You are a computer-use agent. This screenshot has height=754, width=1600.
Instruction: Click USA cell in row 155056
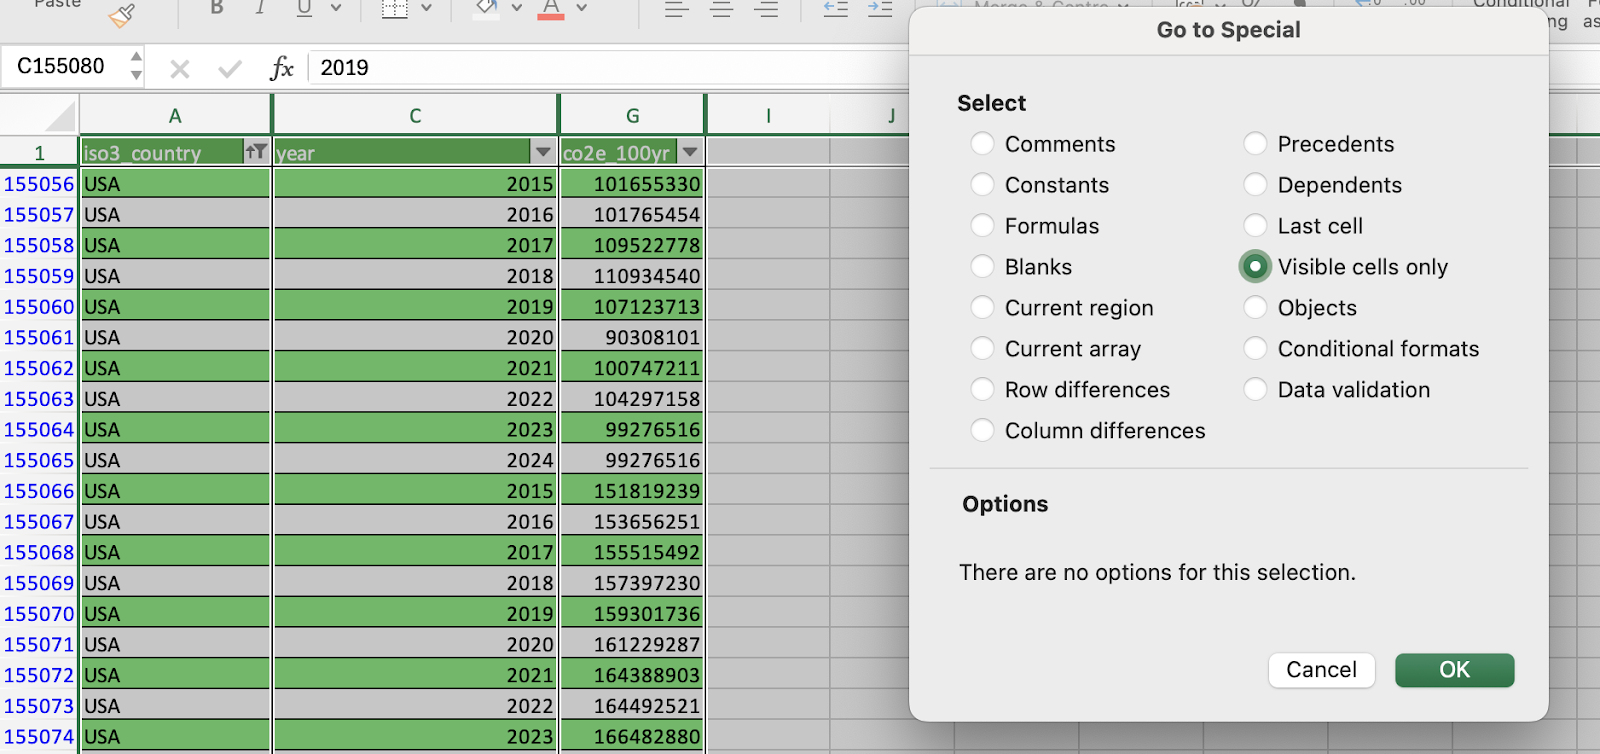point(175,184)
